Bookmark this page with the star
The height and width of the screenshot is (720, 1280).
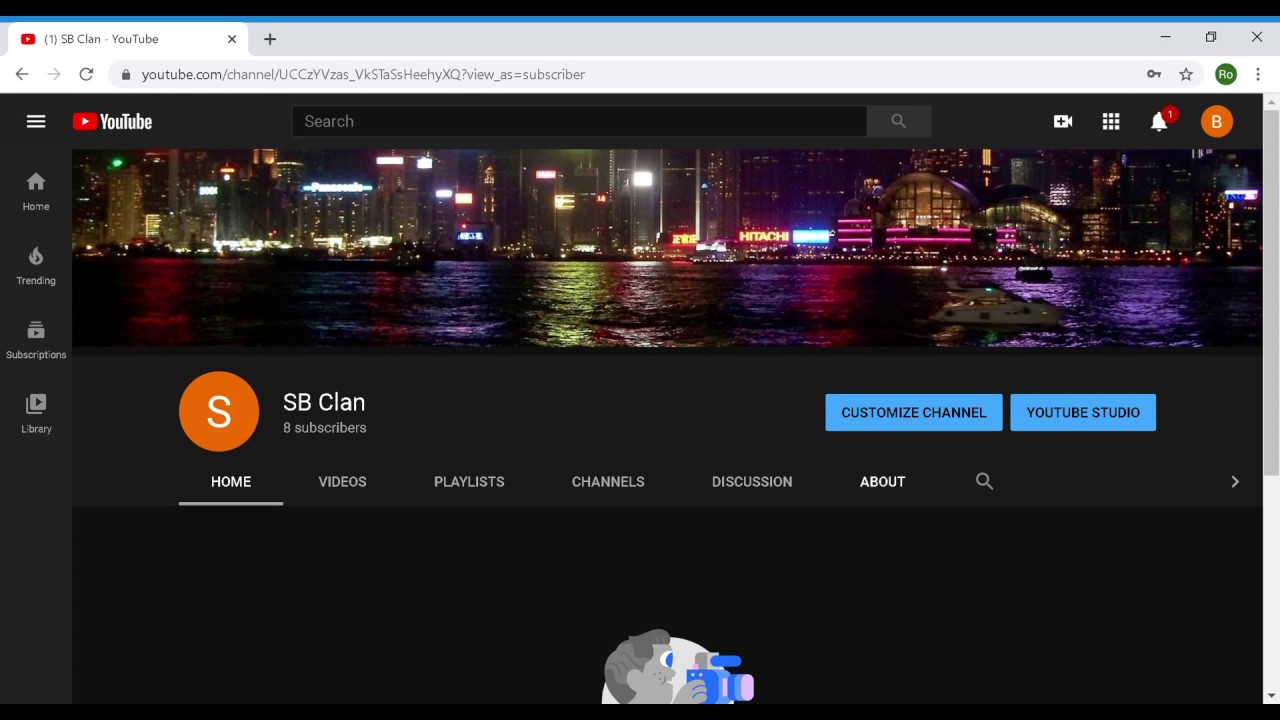click(x=1186, y=74)
